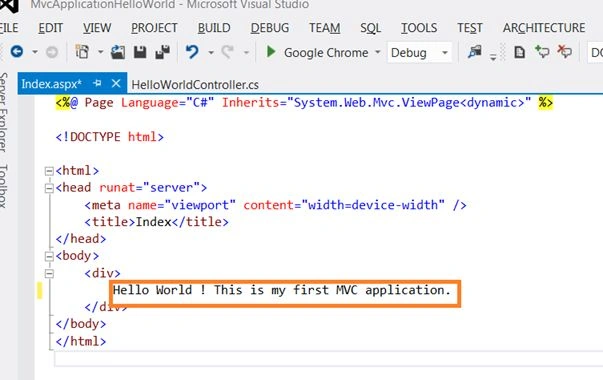Click the Page directive line text

[x=304, y=103]
